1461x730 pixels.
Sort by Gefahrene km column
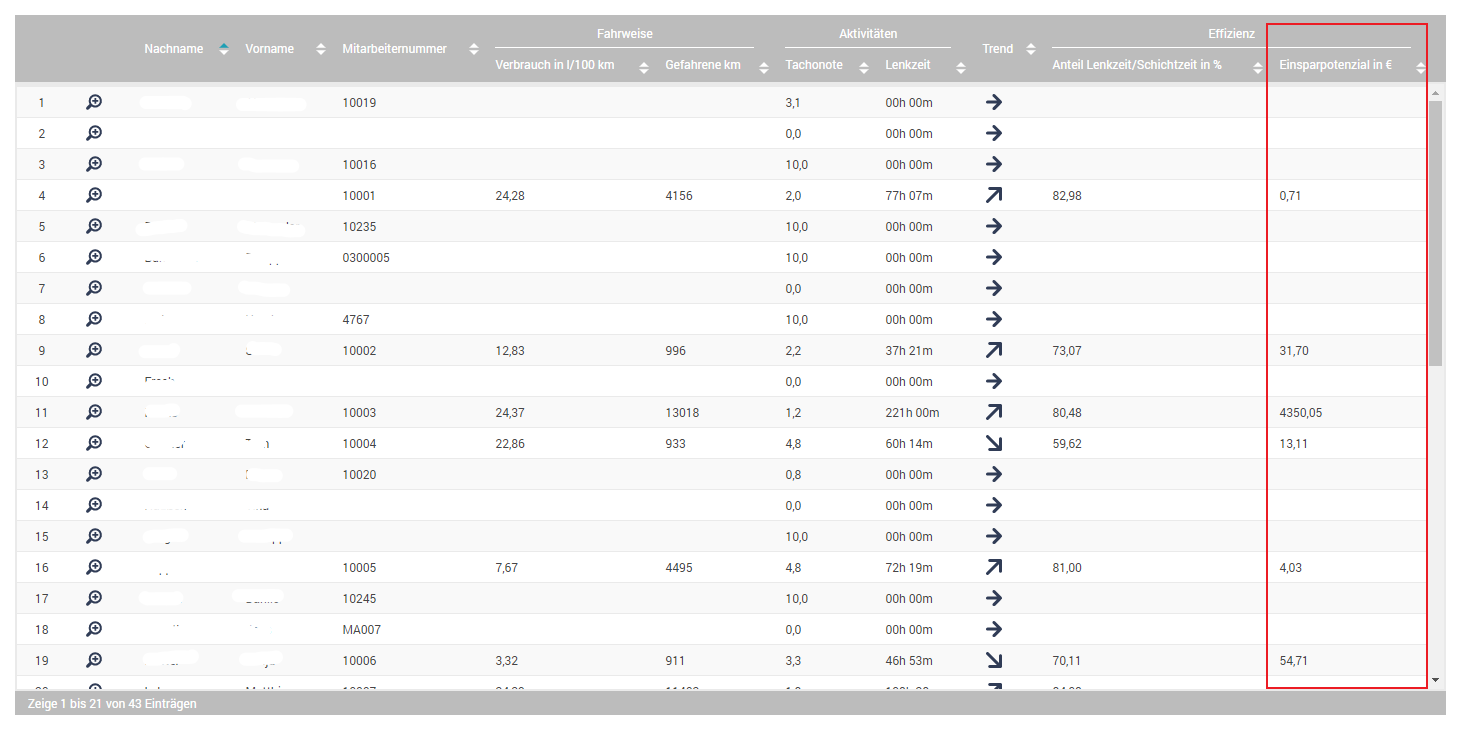coord(764,67)
